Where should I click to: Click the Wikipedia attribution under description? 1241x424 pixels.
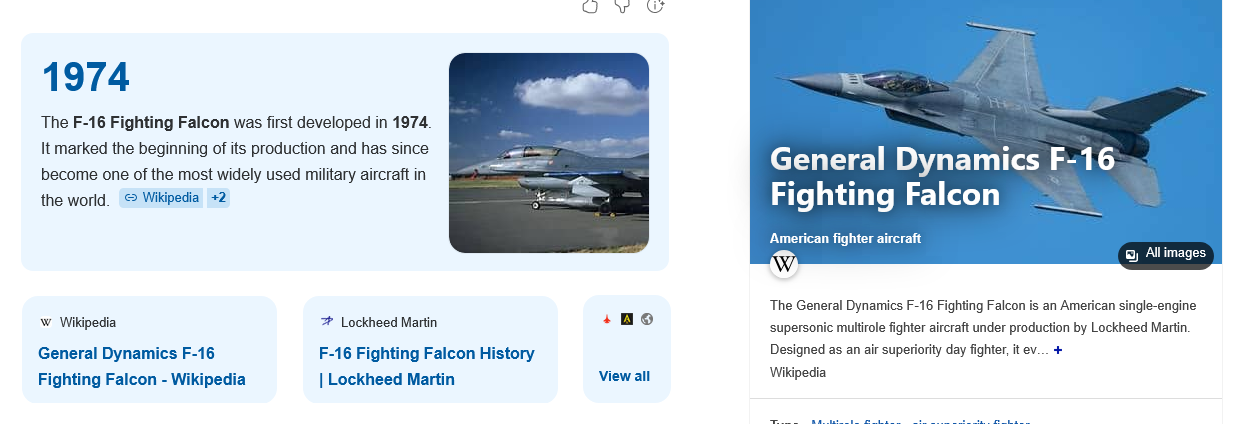pos(798,372)
